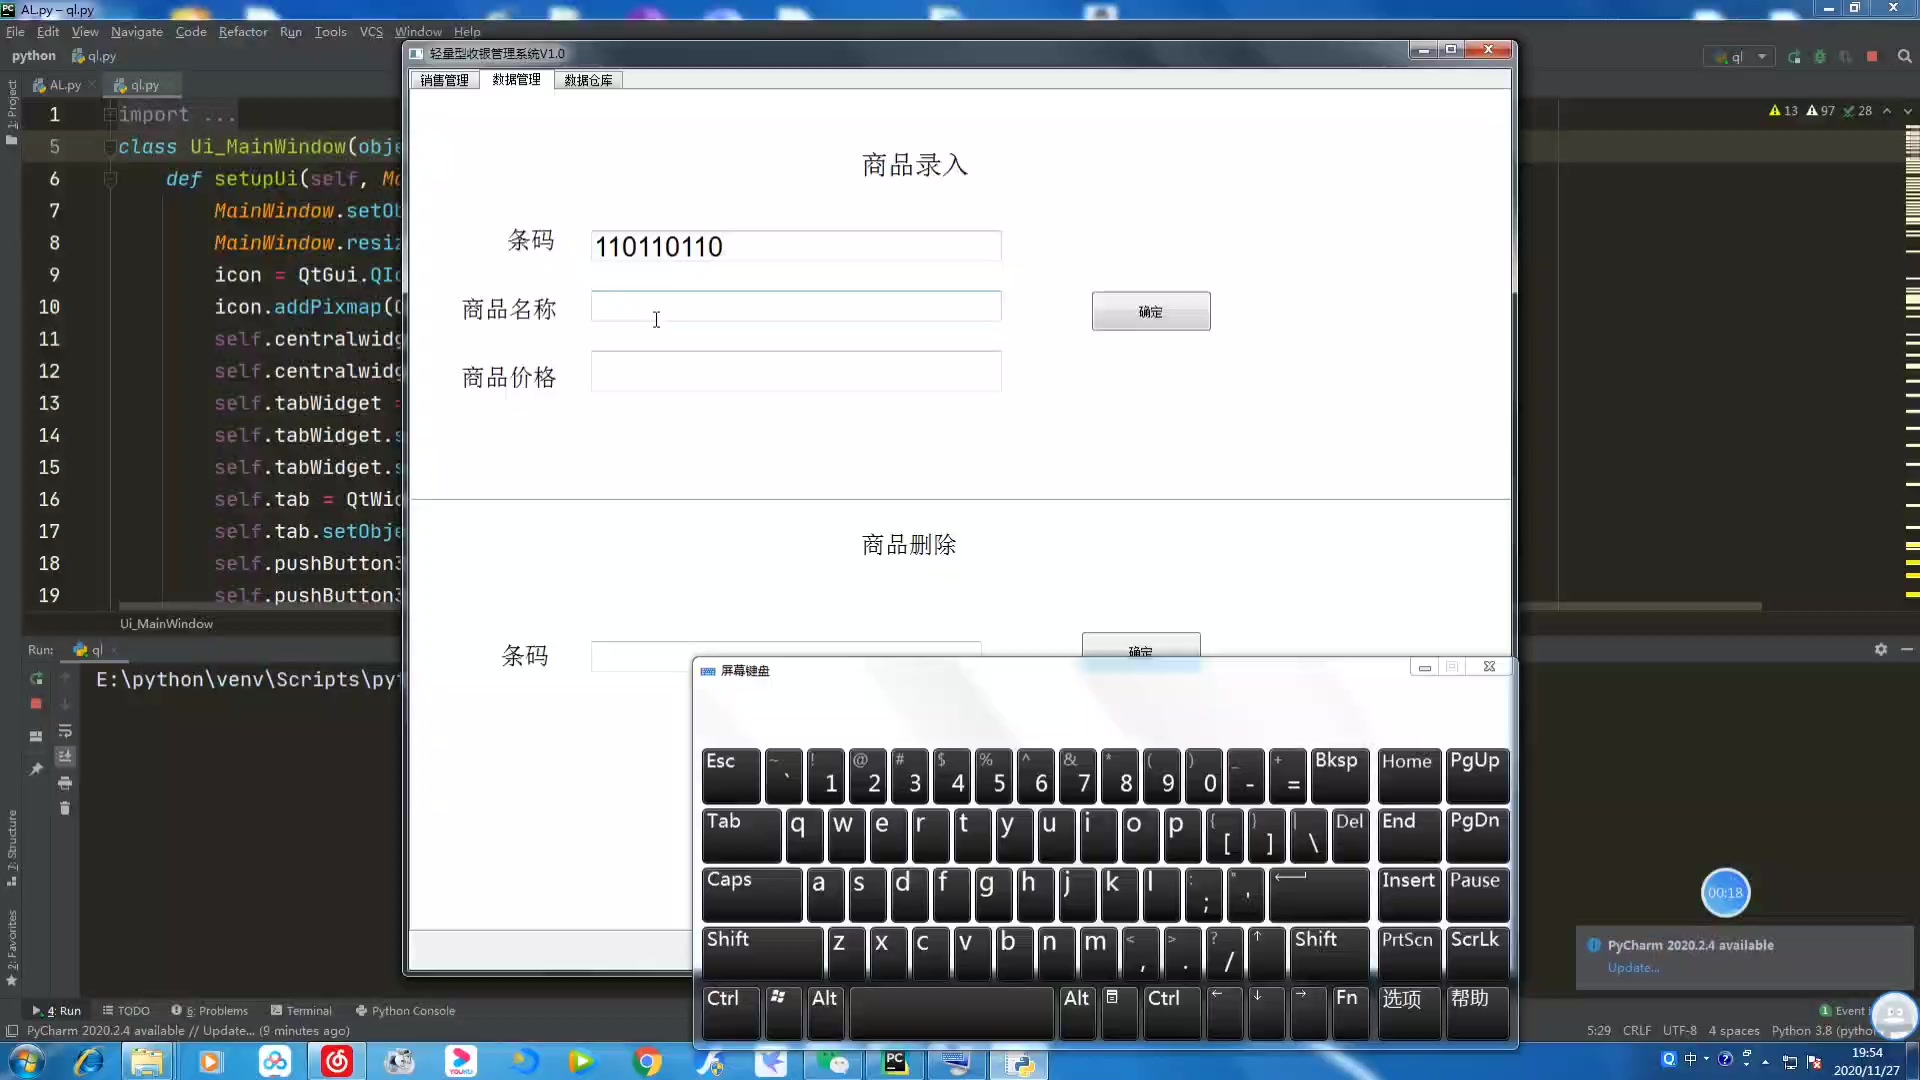The width and height of the screenshot is (1920, 1080).
Task: Open the File menu in PyCharm
Action: click(x=15, y=31)
